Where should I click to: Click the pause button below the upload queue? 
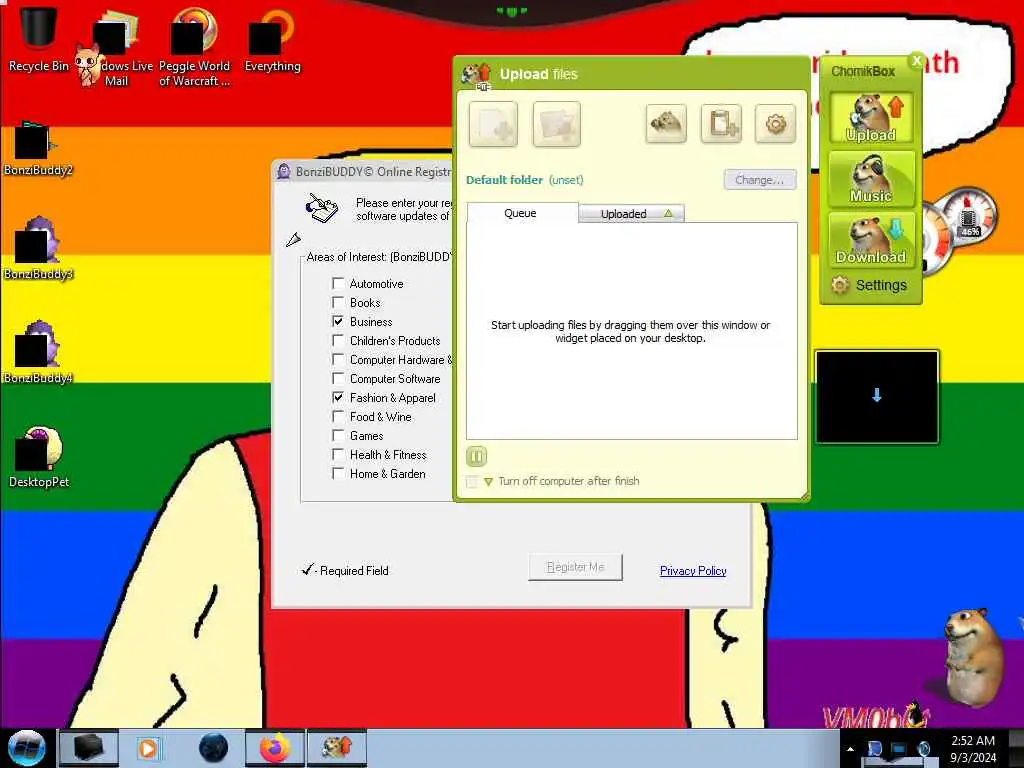tap(477, 456)
